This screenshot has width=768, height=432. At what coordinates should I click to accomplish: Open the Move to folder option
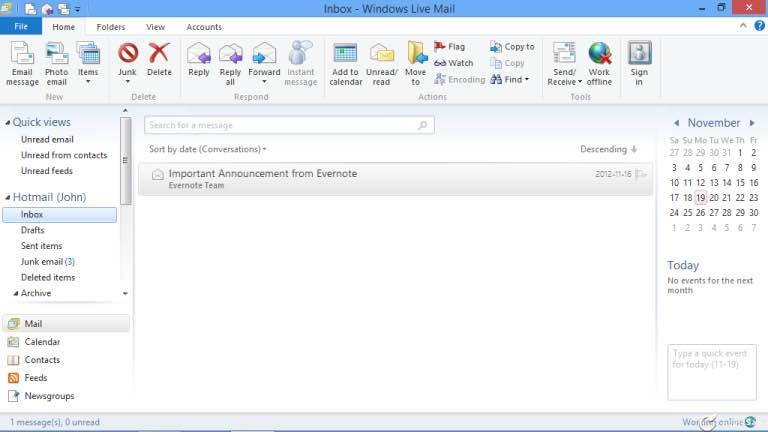416,64
